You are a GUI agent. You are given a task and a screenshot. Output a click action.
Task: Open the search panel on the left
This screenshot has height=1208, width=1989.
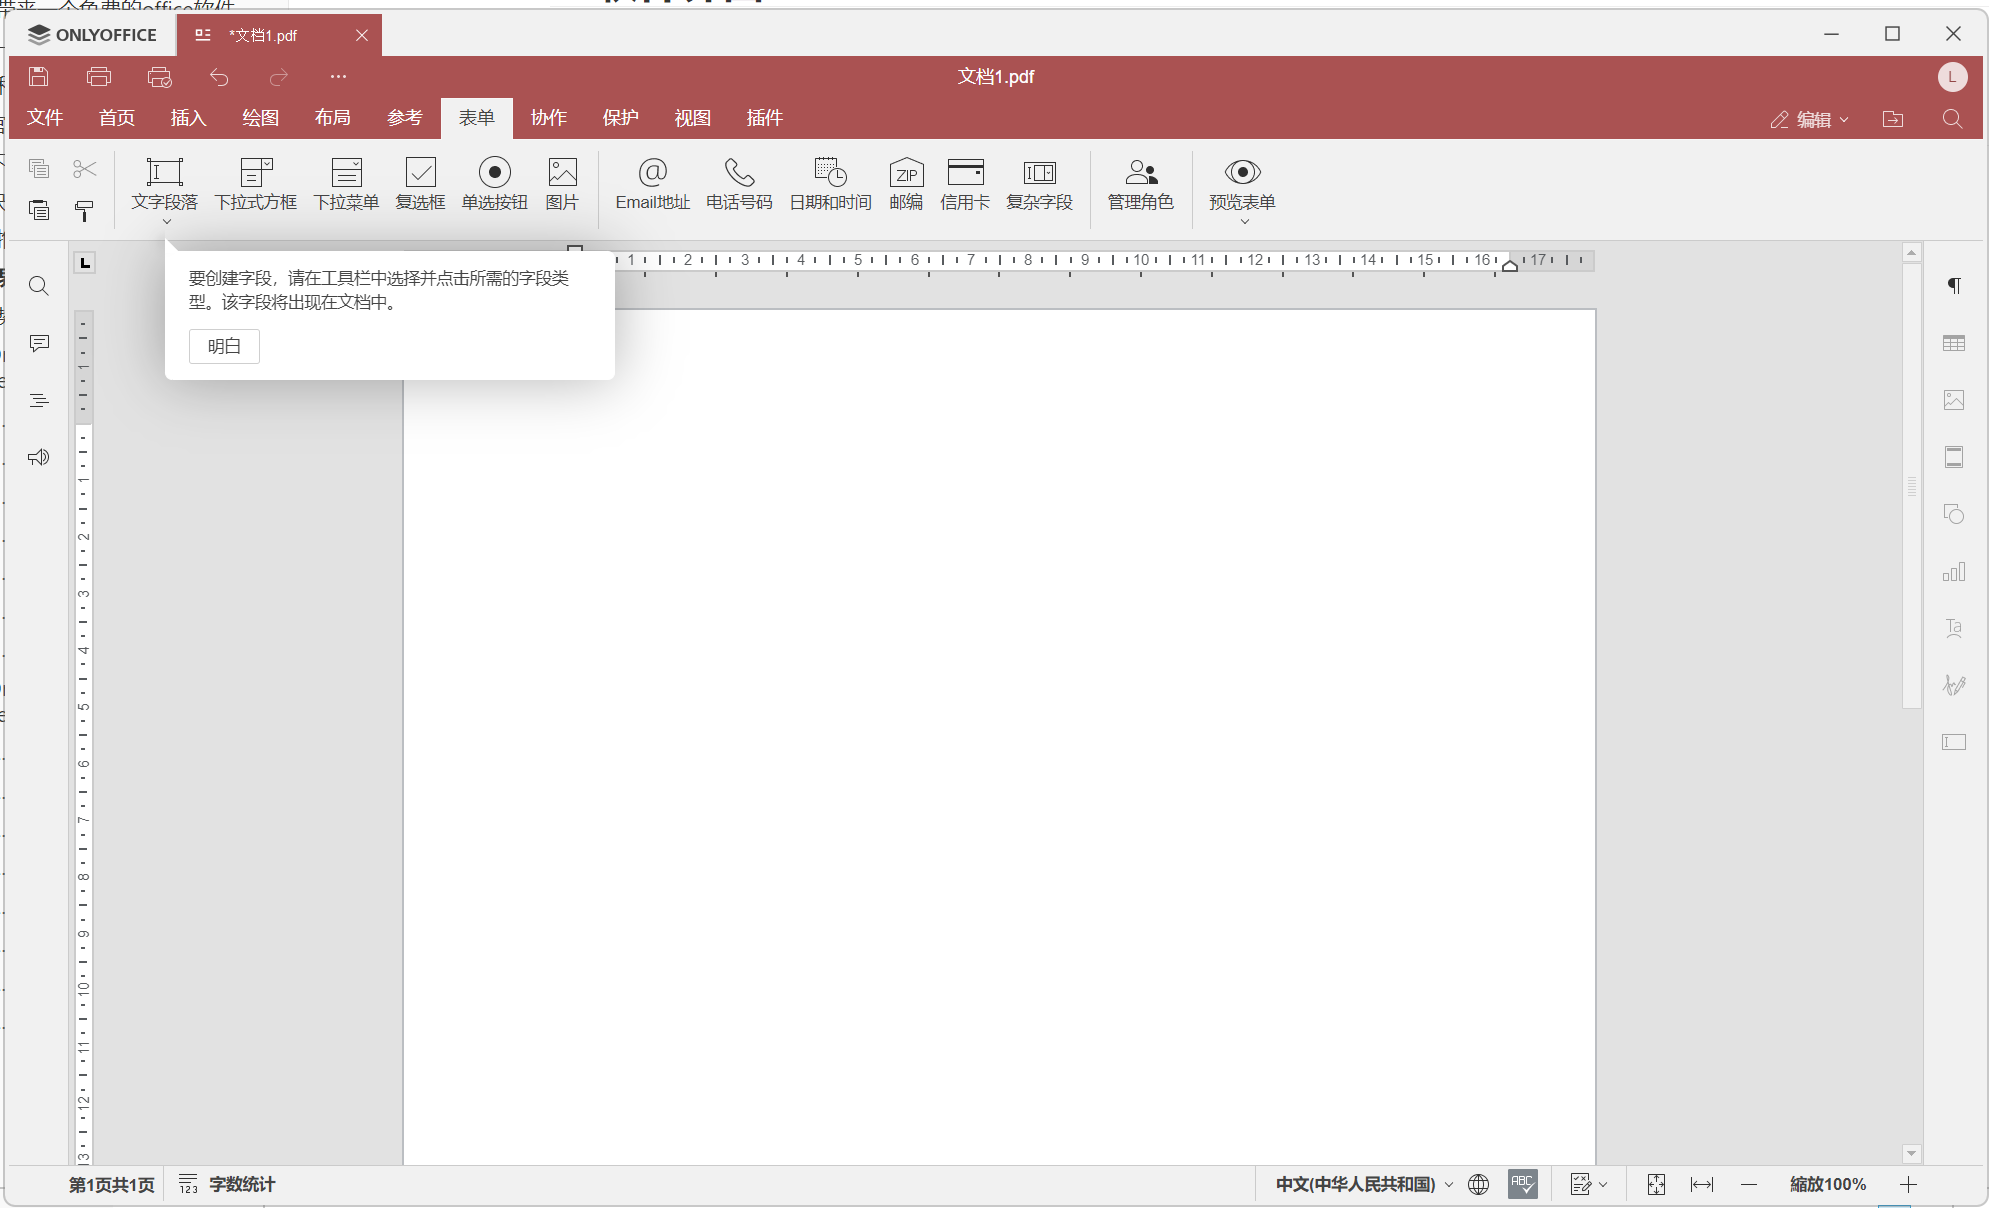[x=38, y=286]
